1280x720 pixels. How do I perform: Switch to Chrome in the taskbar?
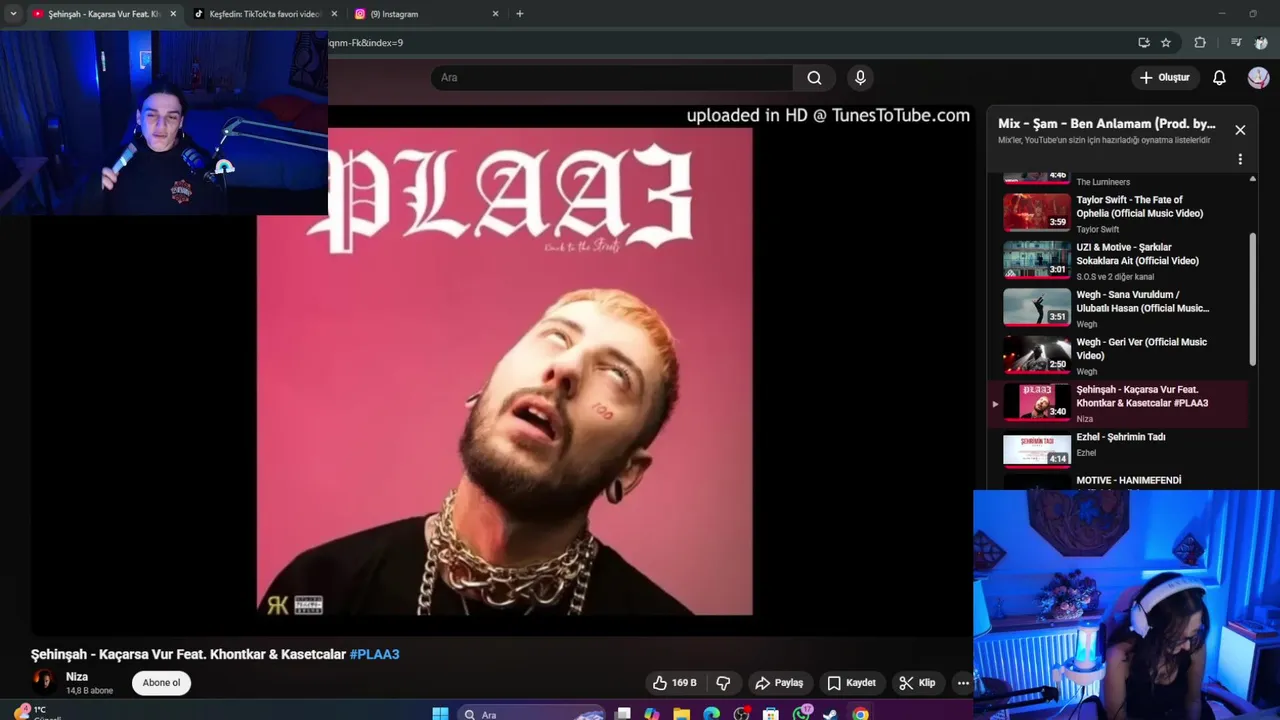[x=860, y=713]
